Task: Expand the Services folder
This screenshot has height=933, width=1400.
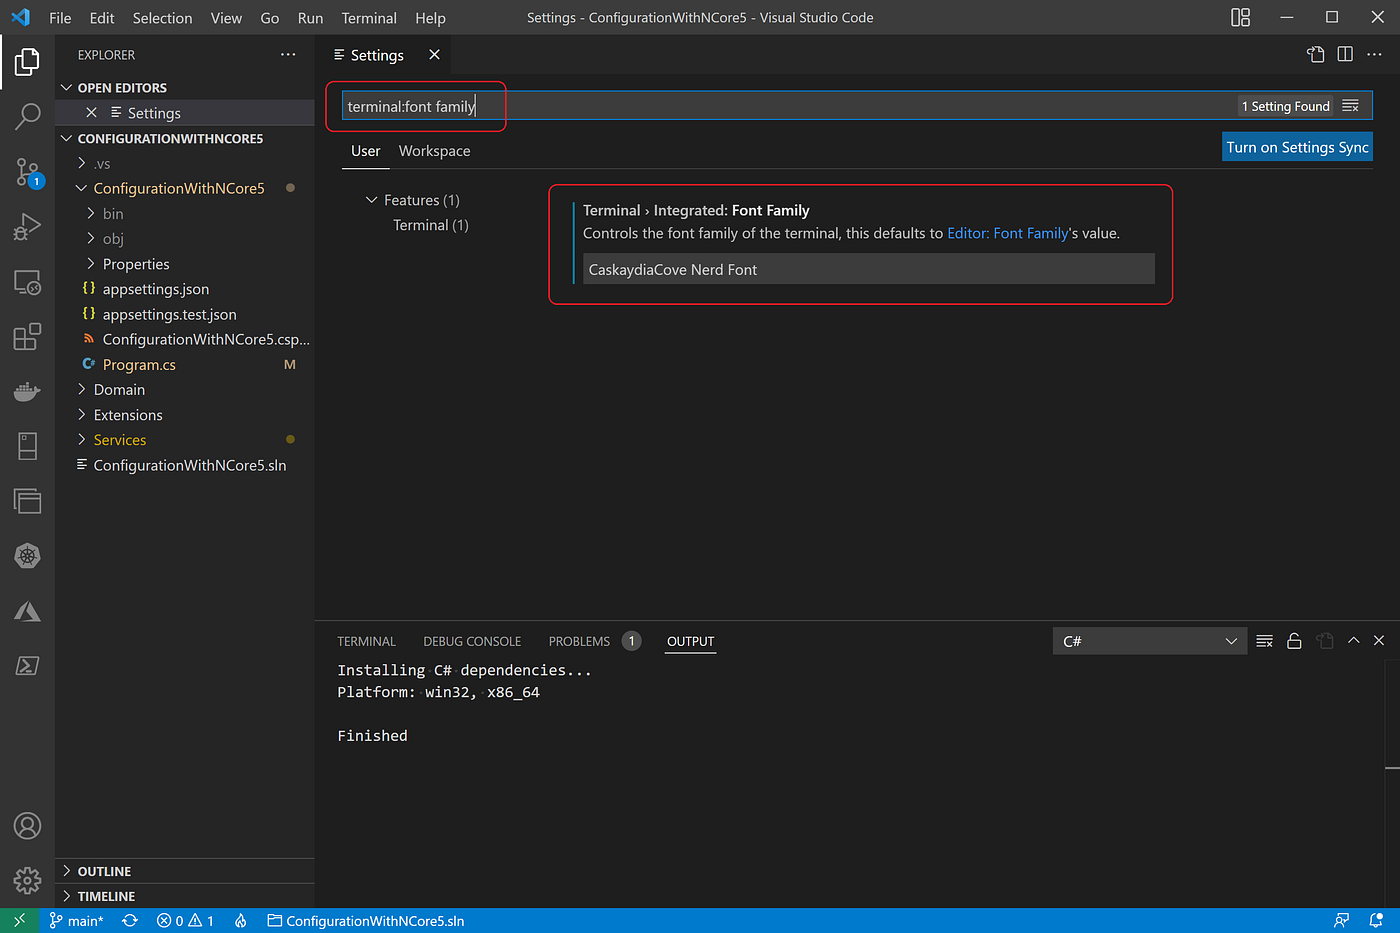Action: (x=119, y=439)
